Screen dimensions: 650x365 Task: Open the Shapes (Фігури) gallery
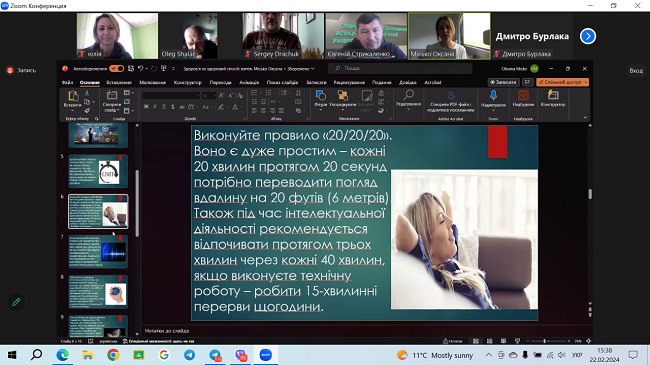[320, 96]
